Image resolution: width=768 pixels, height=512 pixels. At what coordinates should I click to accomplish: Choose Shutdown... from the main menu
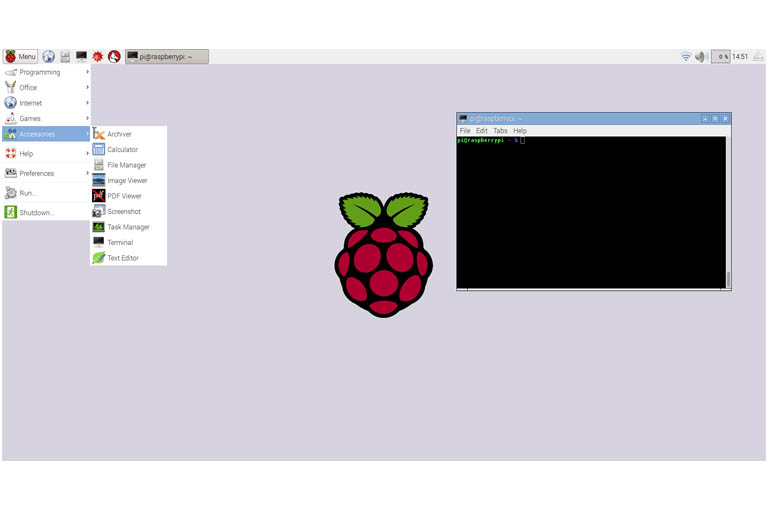46,213
